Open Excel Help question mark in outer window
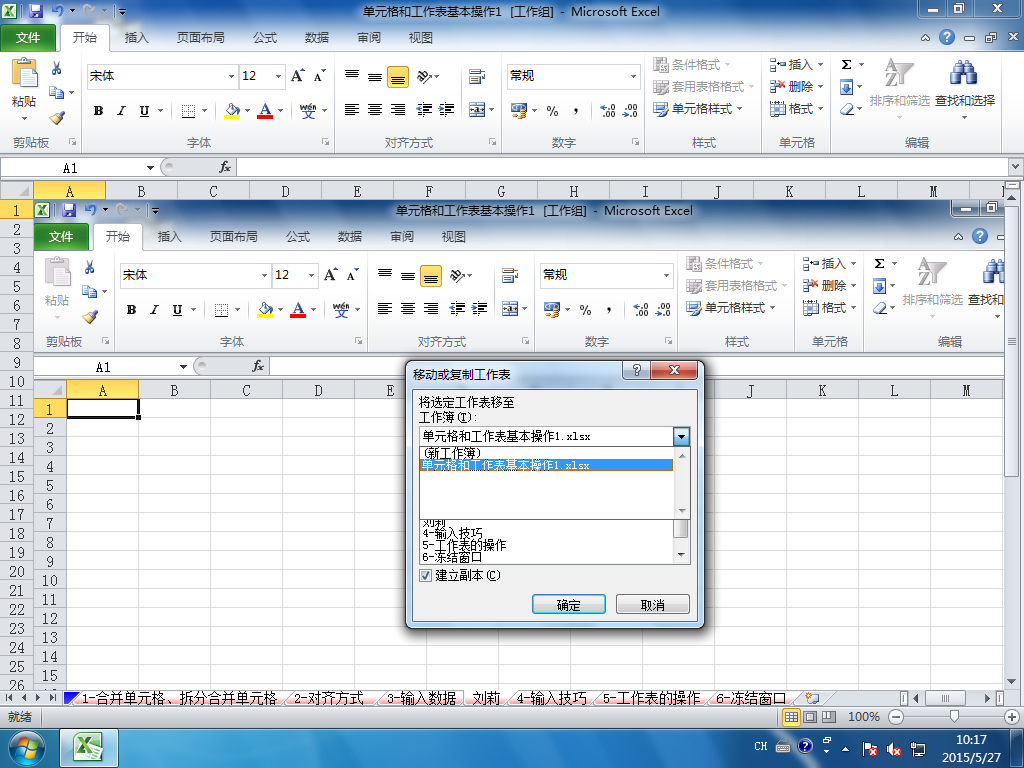This screenshot has width=1024, height=768. tap(947, 37)
